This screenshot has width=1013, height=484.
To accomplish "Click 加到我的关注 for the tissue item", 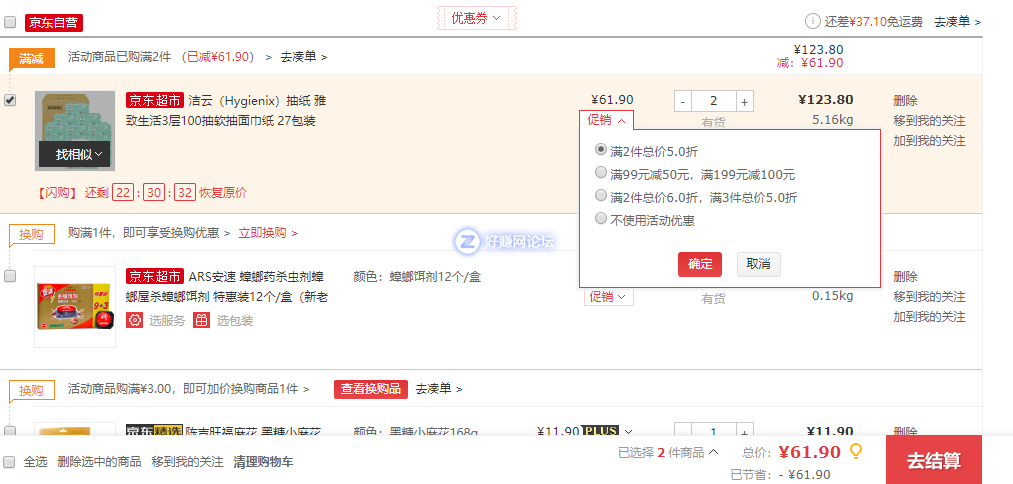I will point(929,141).
